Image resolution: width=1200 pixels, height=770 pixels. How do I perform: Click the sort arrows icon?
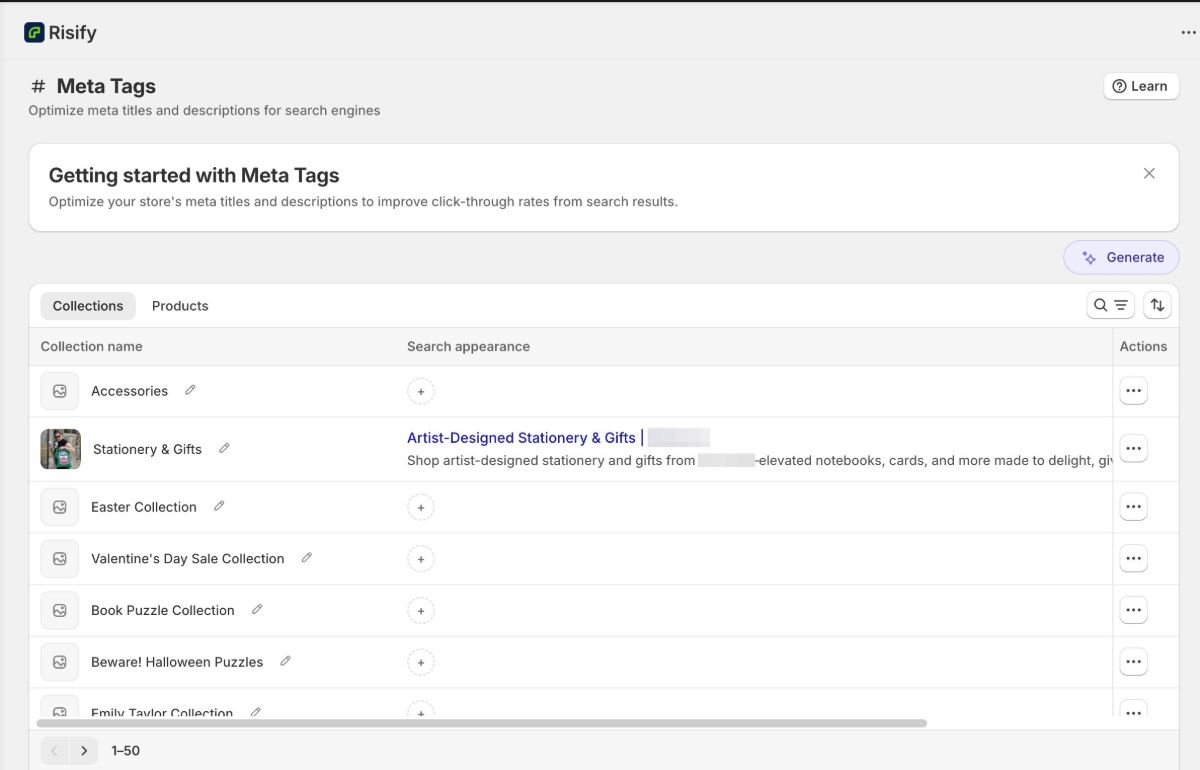tap(1157, 305)
